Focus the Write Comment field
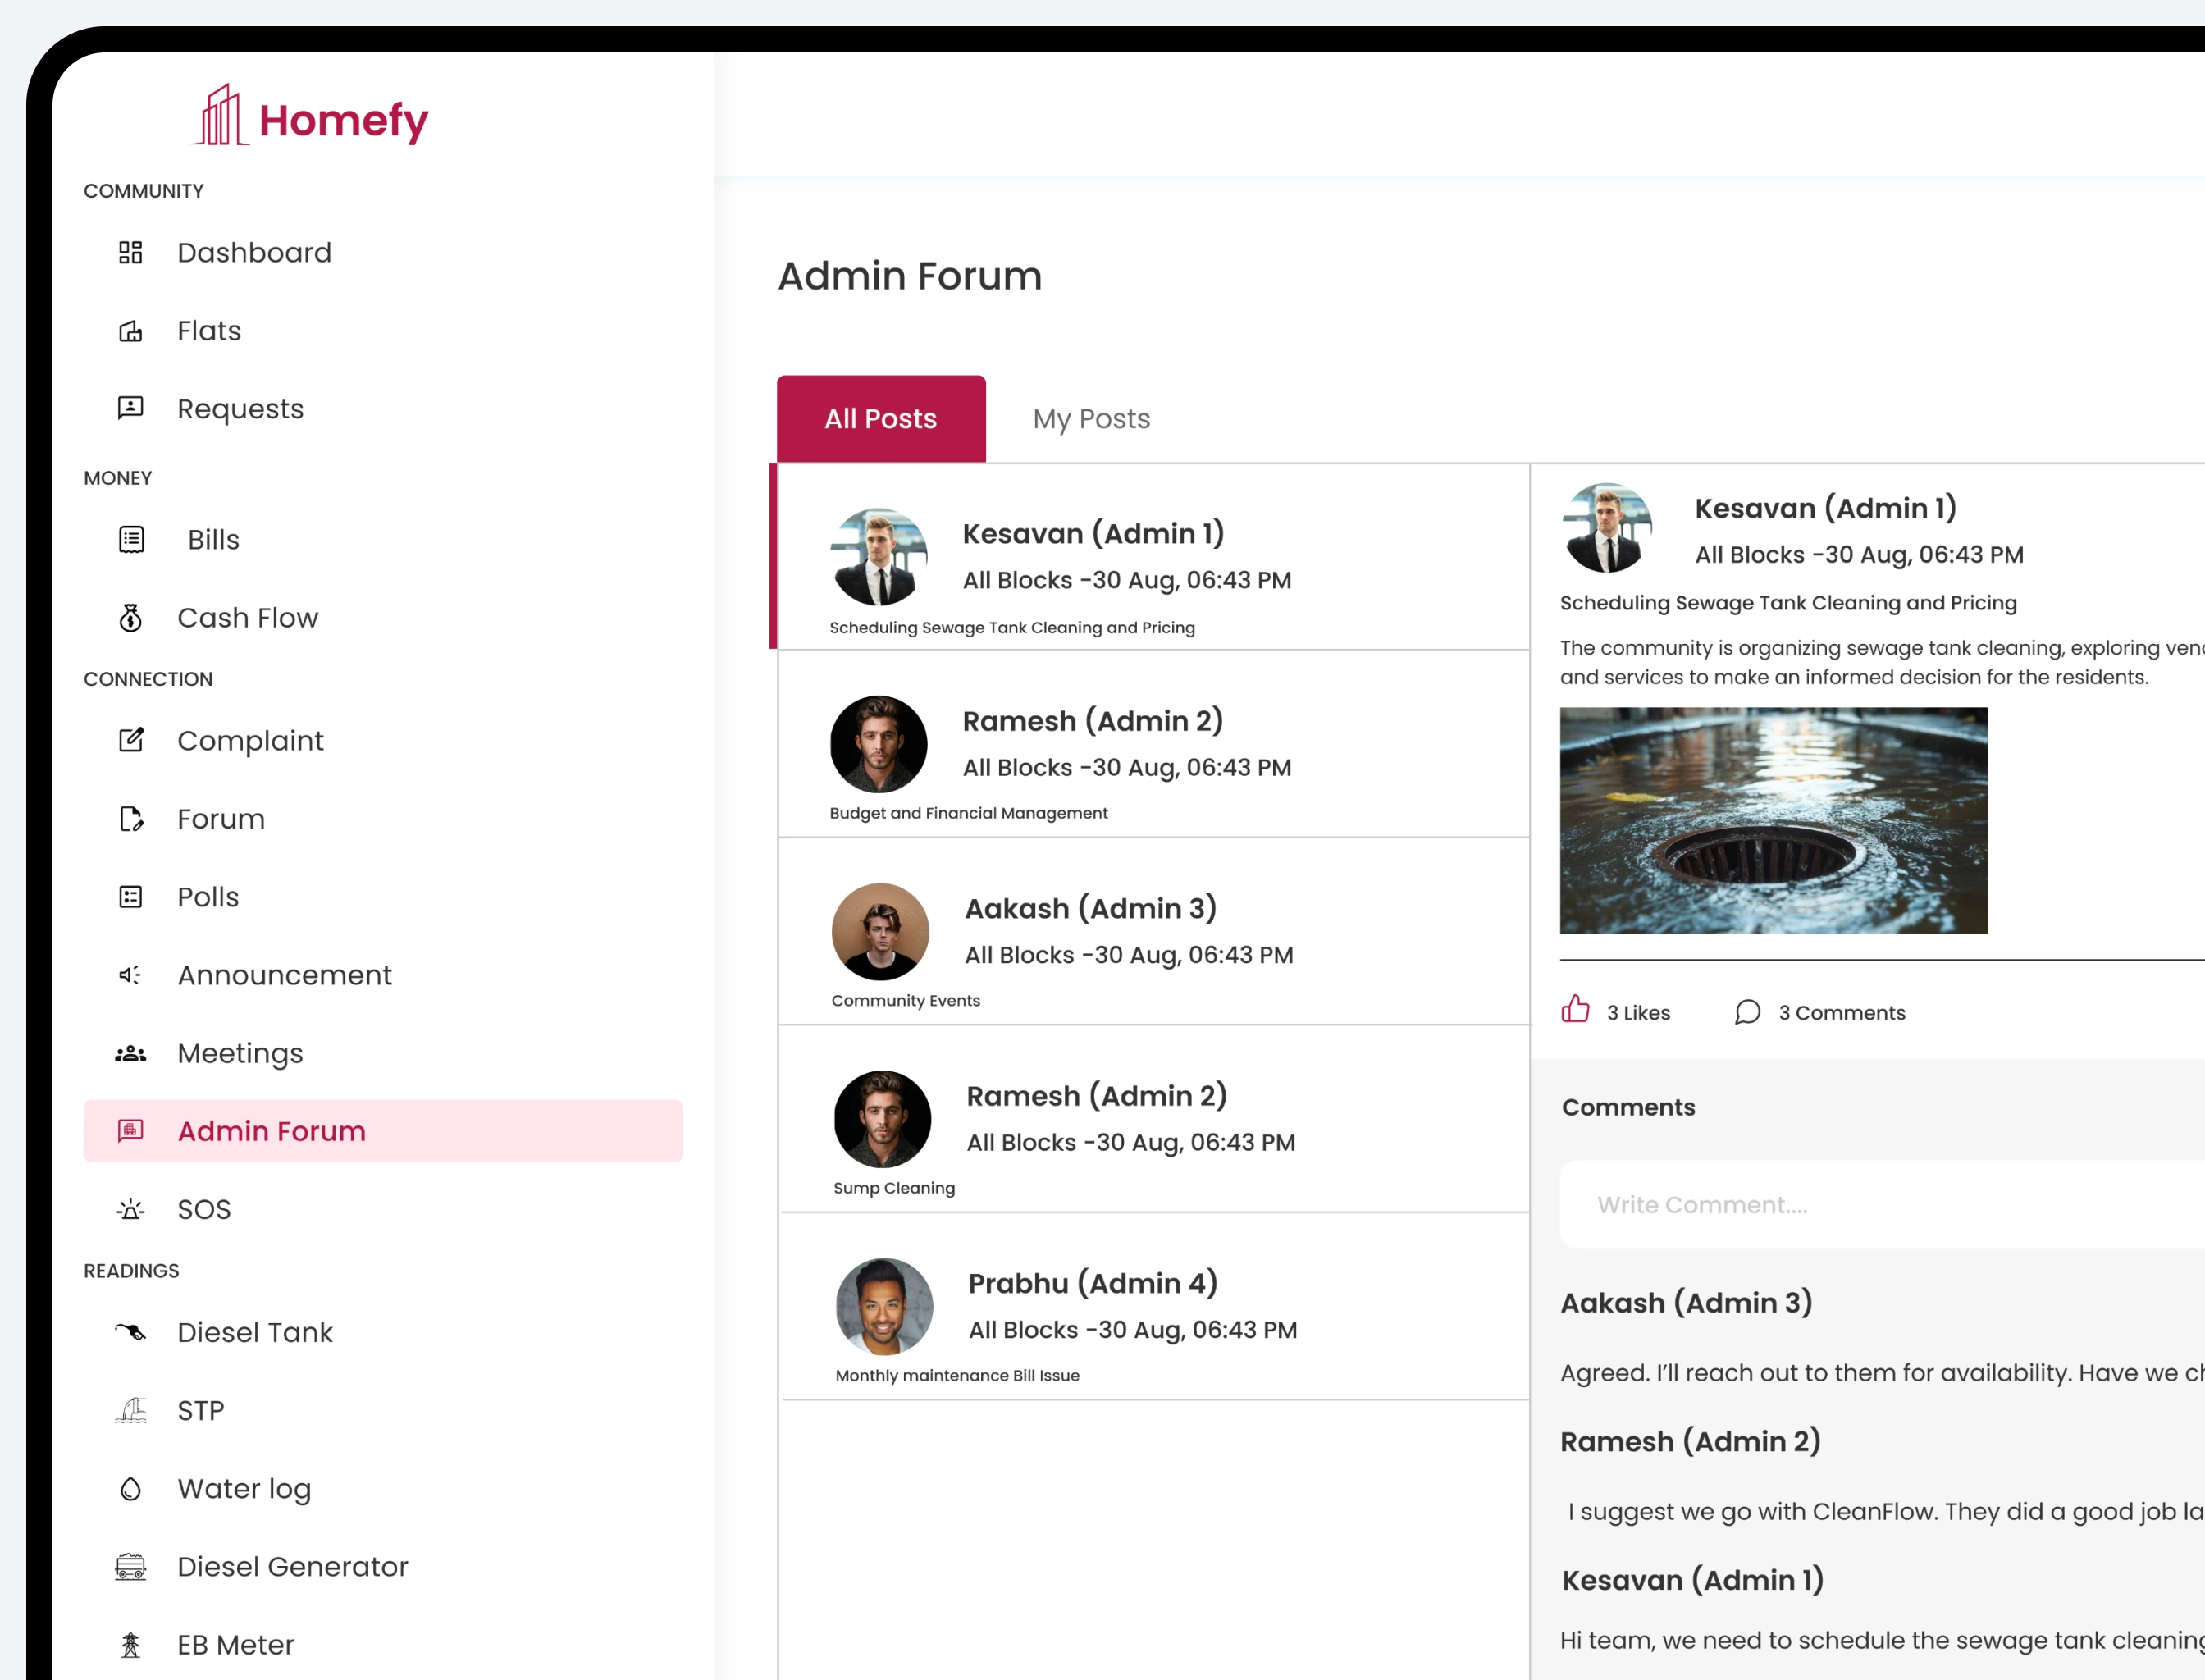Image resolution: width=2205 pixels, height=1680 pixels. [1883, 1204]
